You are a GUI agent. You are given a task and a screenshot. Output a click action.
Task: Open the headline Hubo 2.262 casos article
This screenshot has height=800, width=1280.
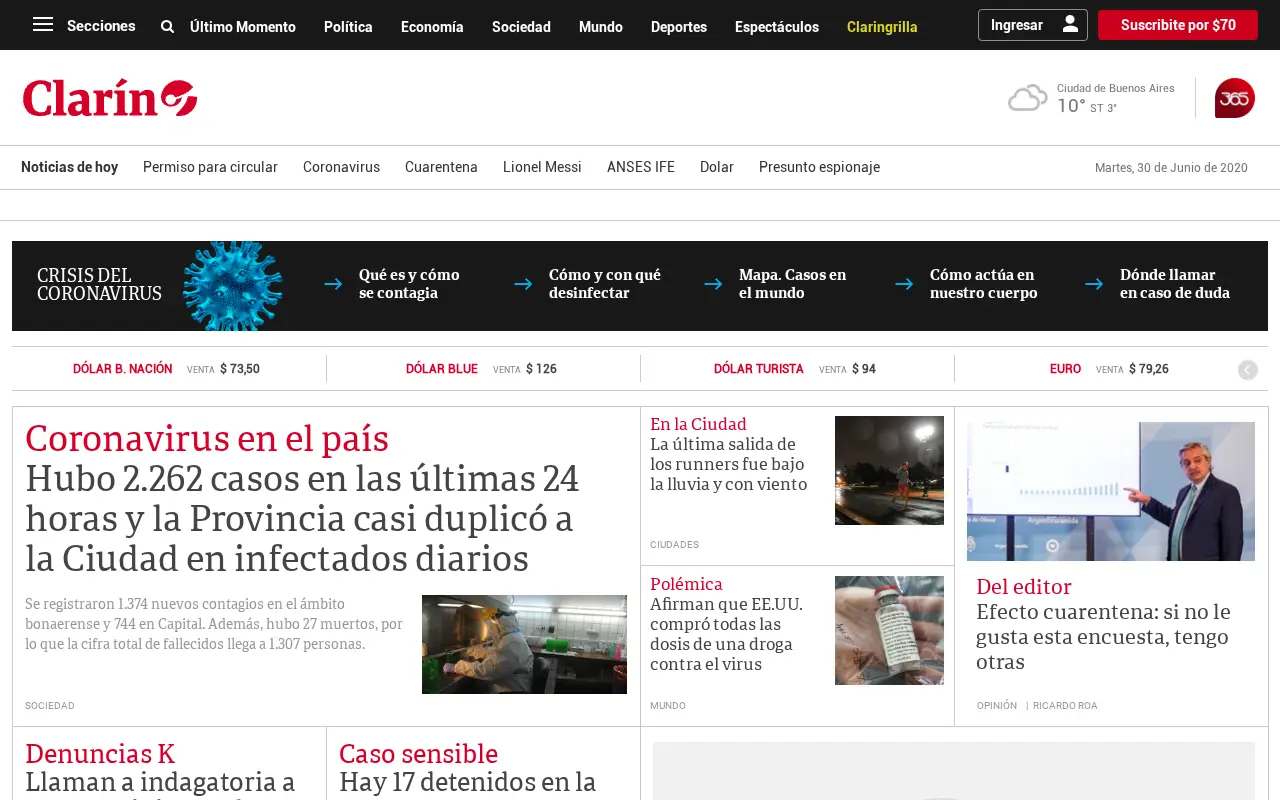302,519
